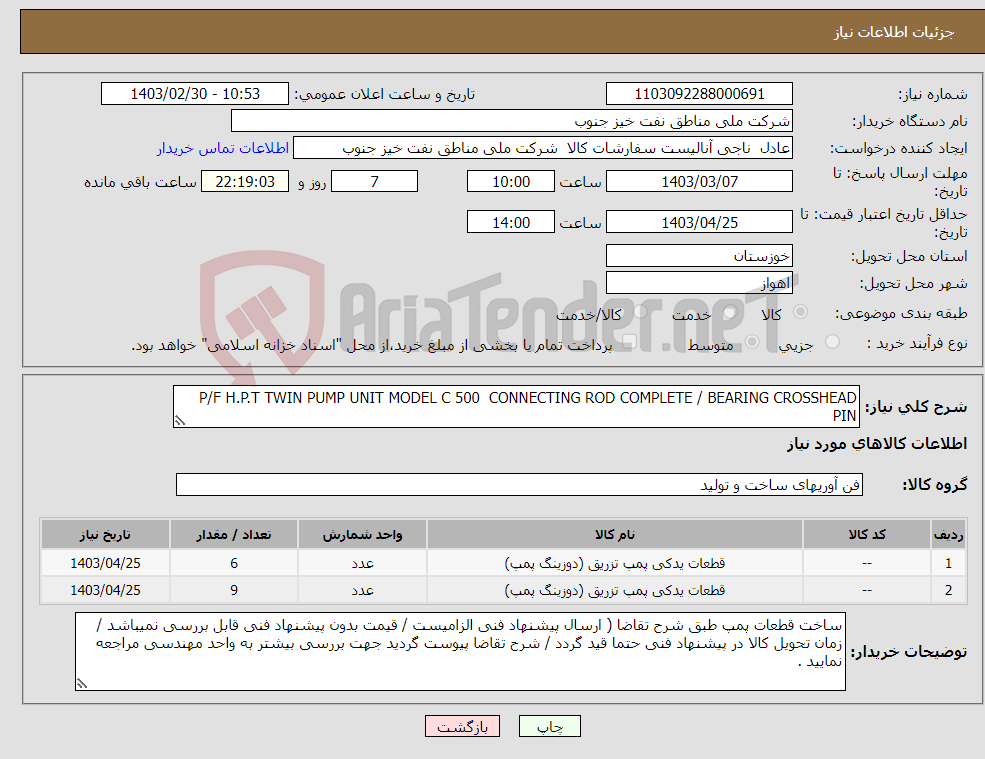
Task: Click the اطلاعات کالاهای مورد نیاز heading
Action: 877,444
